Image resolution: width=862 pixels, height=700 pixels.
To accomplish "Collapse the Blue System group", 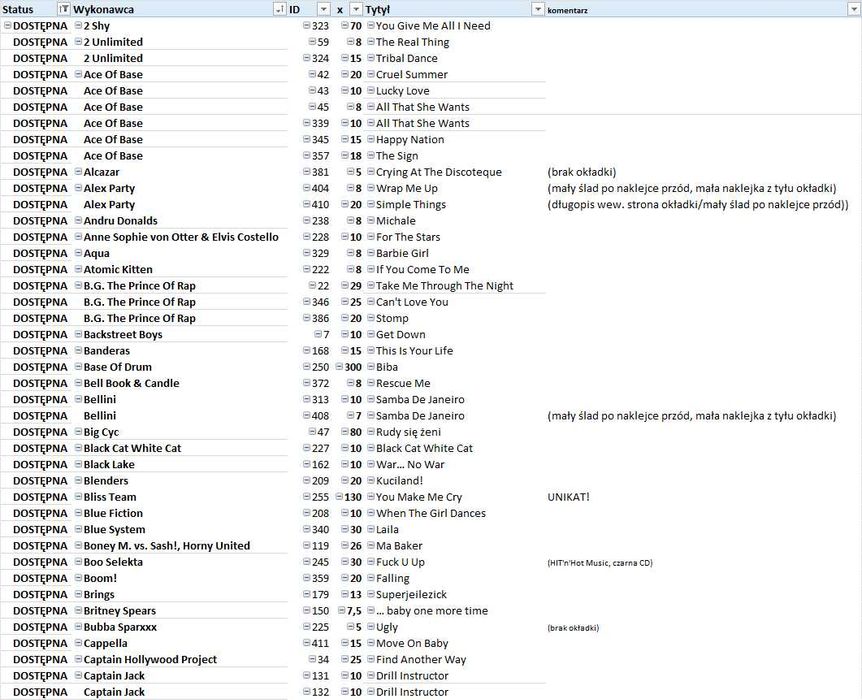I will click(x=78, y=529).
